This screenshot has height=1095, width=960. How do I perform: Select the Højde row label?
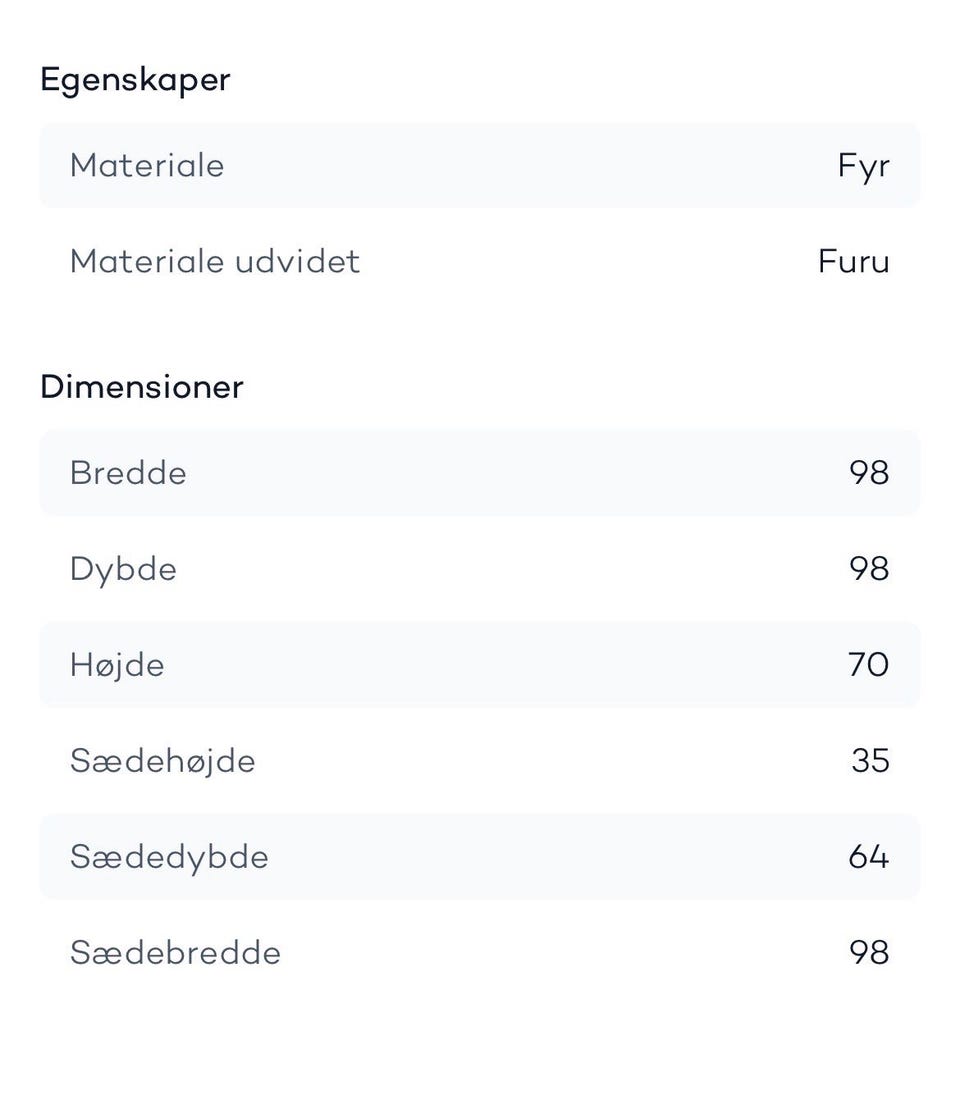117,666
